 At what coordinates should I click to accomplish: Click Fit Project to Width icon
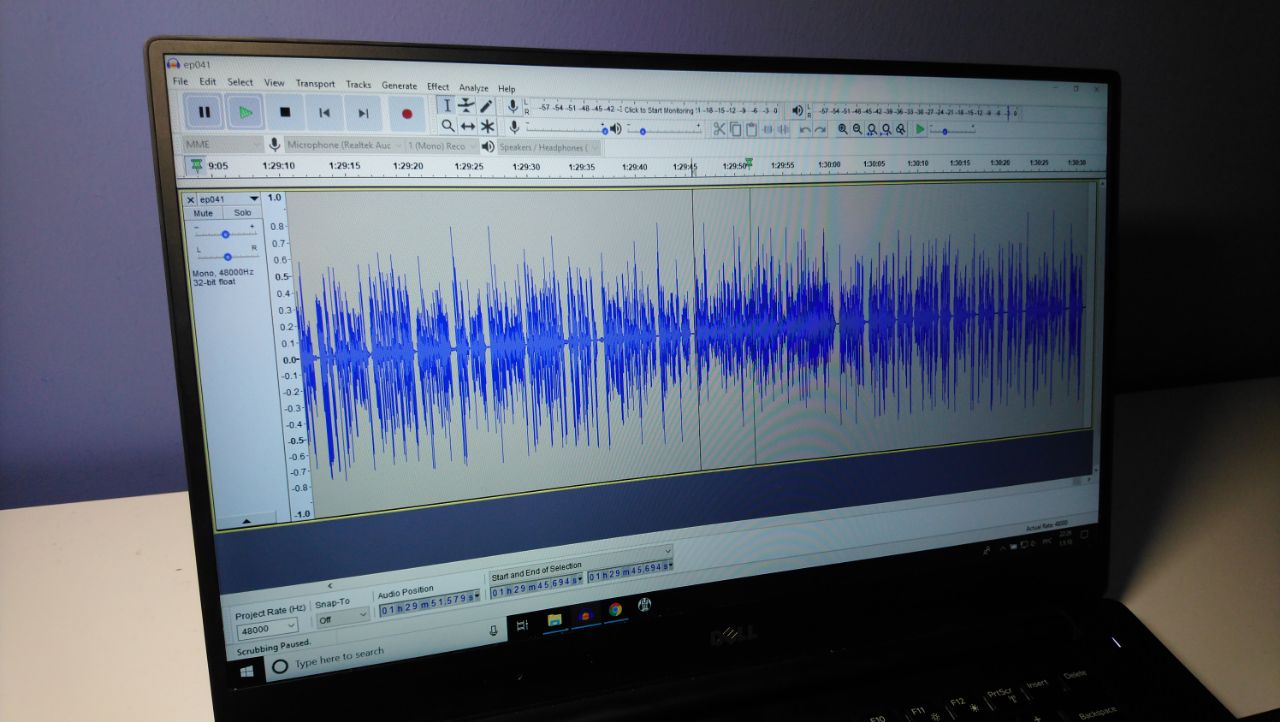click(887, 130)
